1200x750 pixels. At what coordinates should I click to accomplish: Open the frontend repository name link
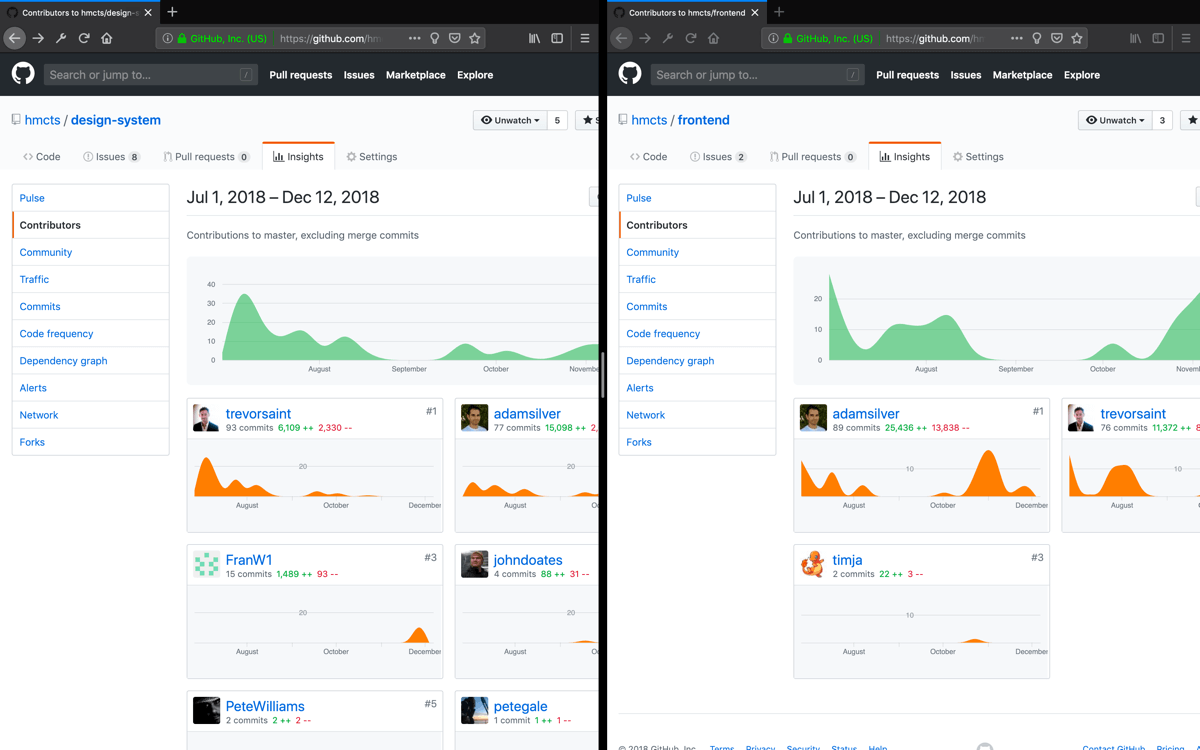(x=704, y=120)
